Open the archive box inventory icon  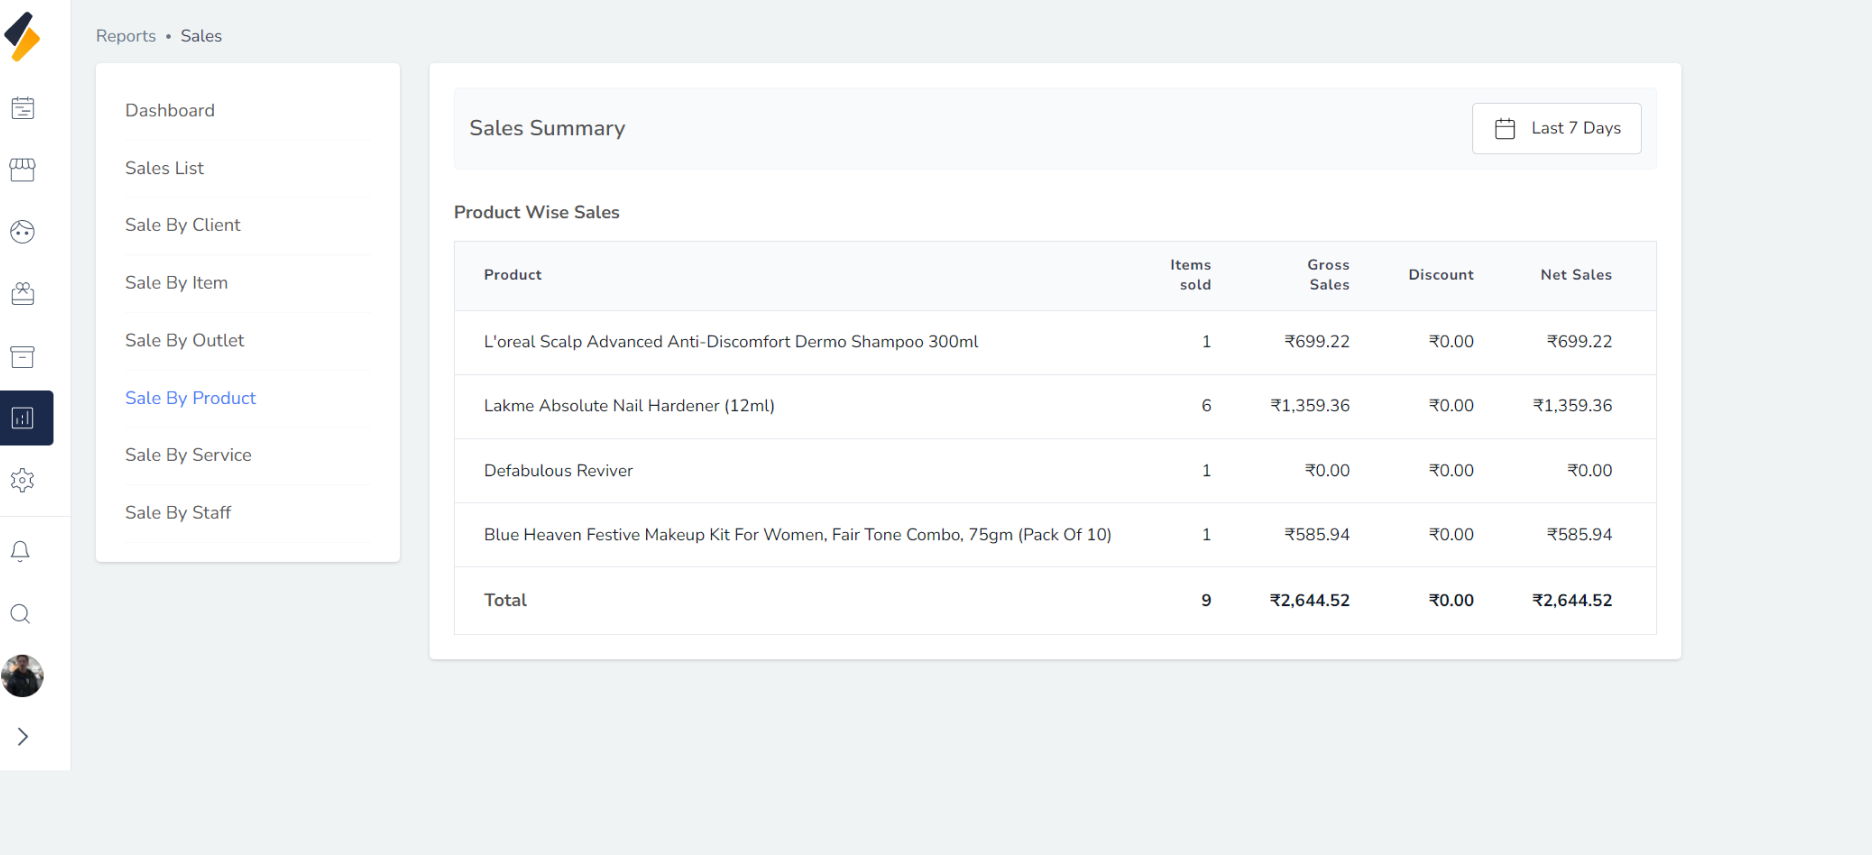tap(22, 356)
